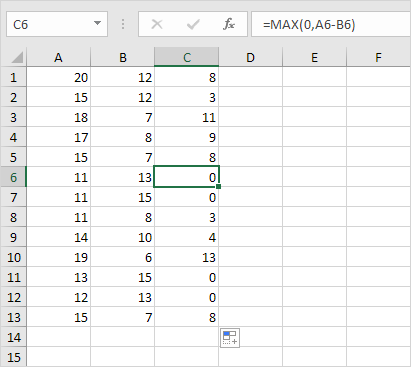Click the formula bar with =MAX(0,A6-B6)
The height and width of the screenshot is (367, 411).
point(331,24)
